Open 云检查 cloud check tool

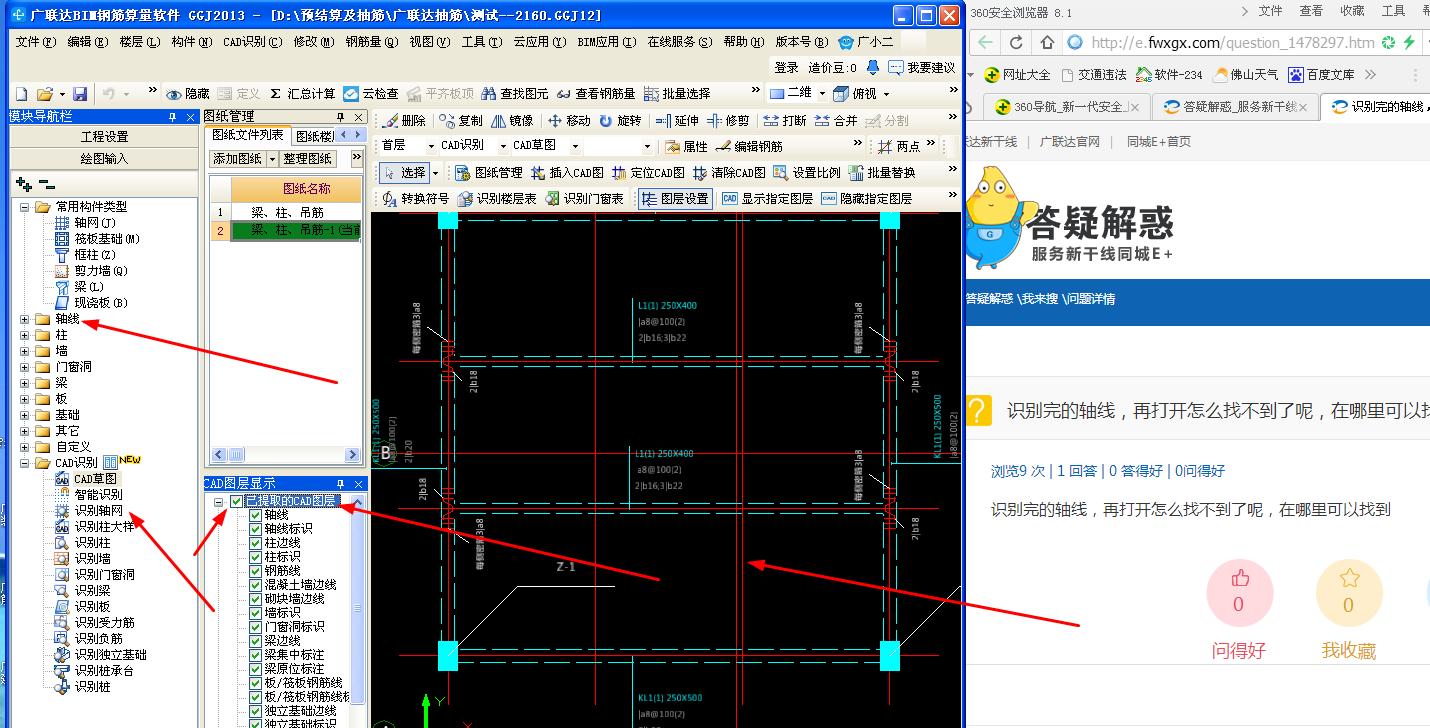[371, 93]
